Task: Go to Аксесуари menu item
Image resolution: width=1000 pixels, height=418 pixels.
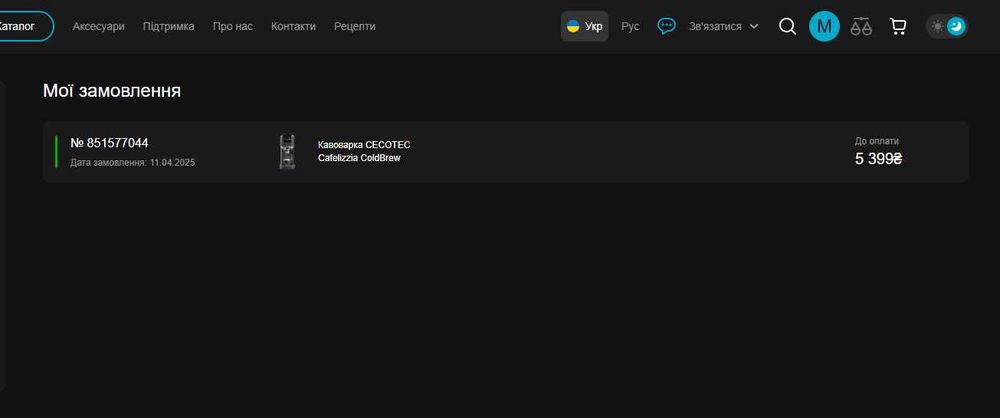Action: pyautogui.click(x=99, y=26)
